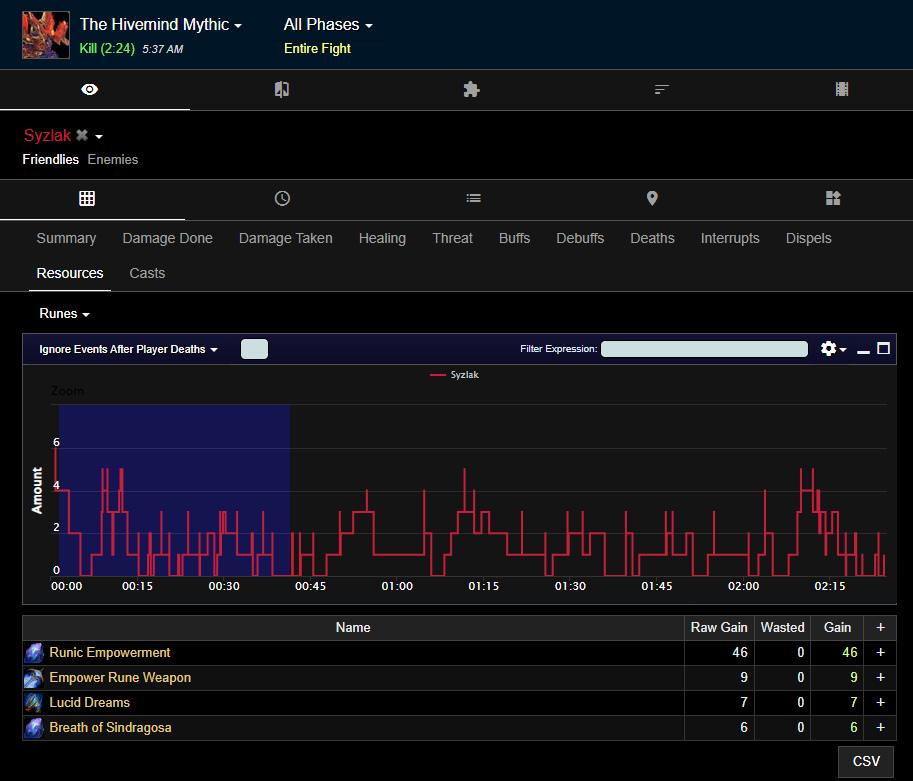Viewport: 913px width, 781px height.
Task: Export table with CSV button
Action: pyautogui.click(x=866, y=761)
